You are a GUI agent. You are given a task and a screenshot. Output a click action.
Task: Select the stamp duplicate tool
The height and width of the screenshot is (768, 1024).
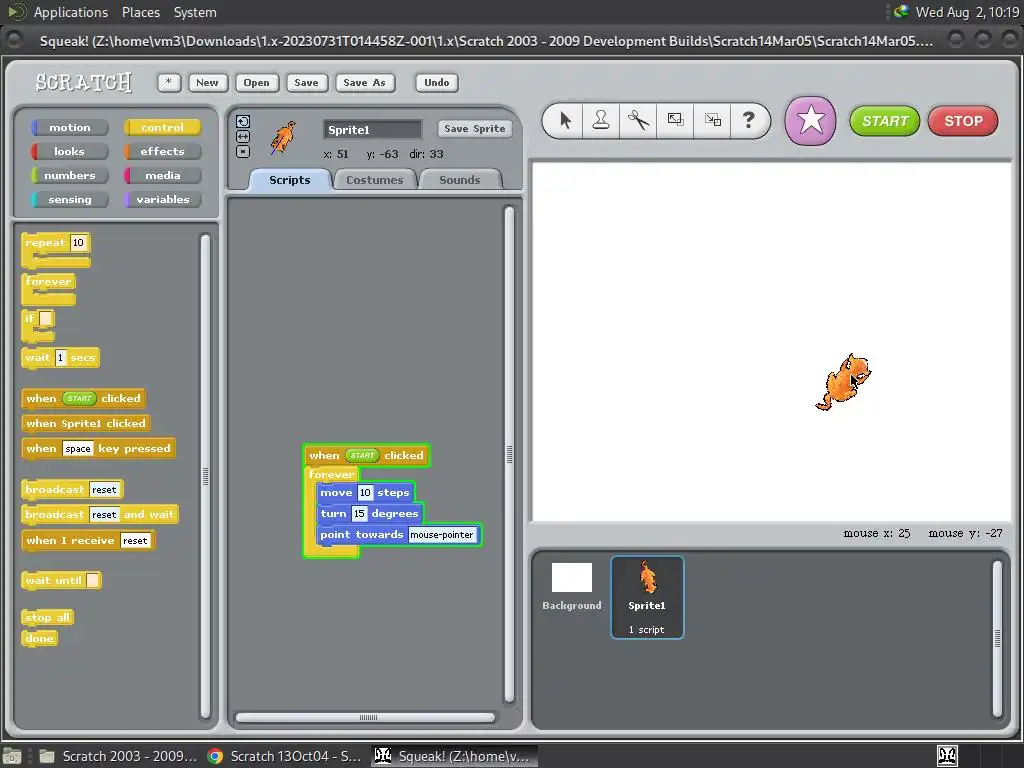point(601,120)
